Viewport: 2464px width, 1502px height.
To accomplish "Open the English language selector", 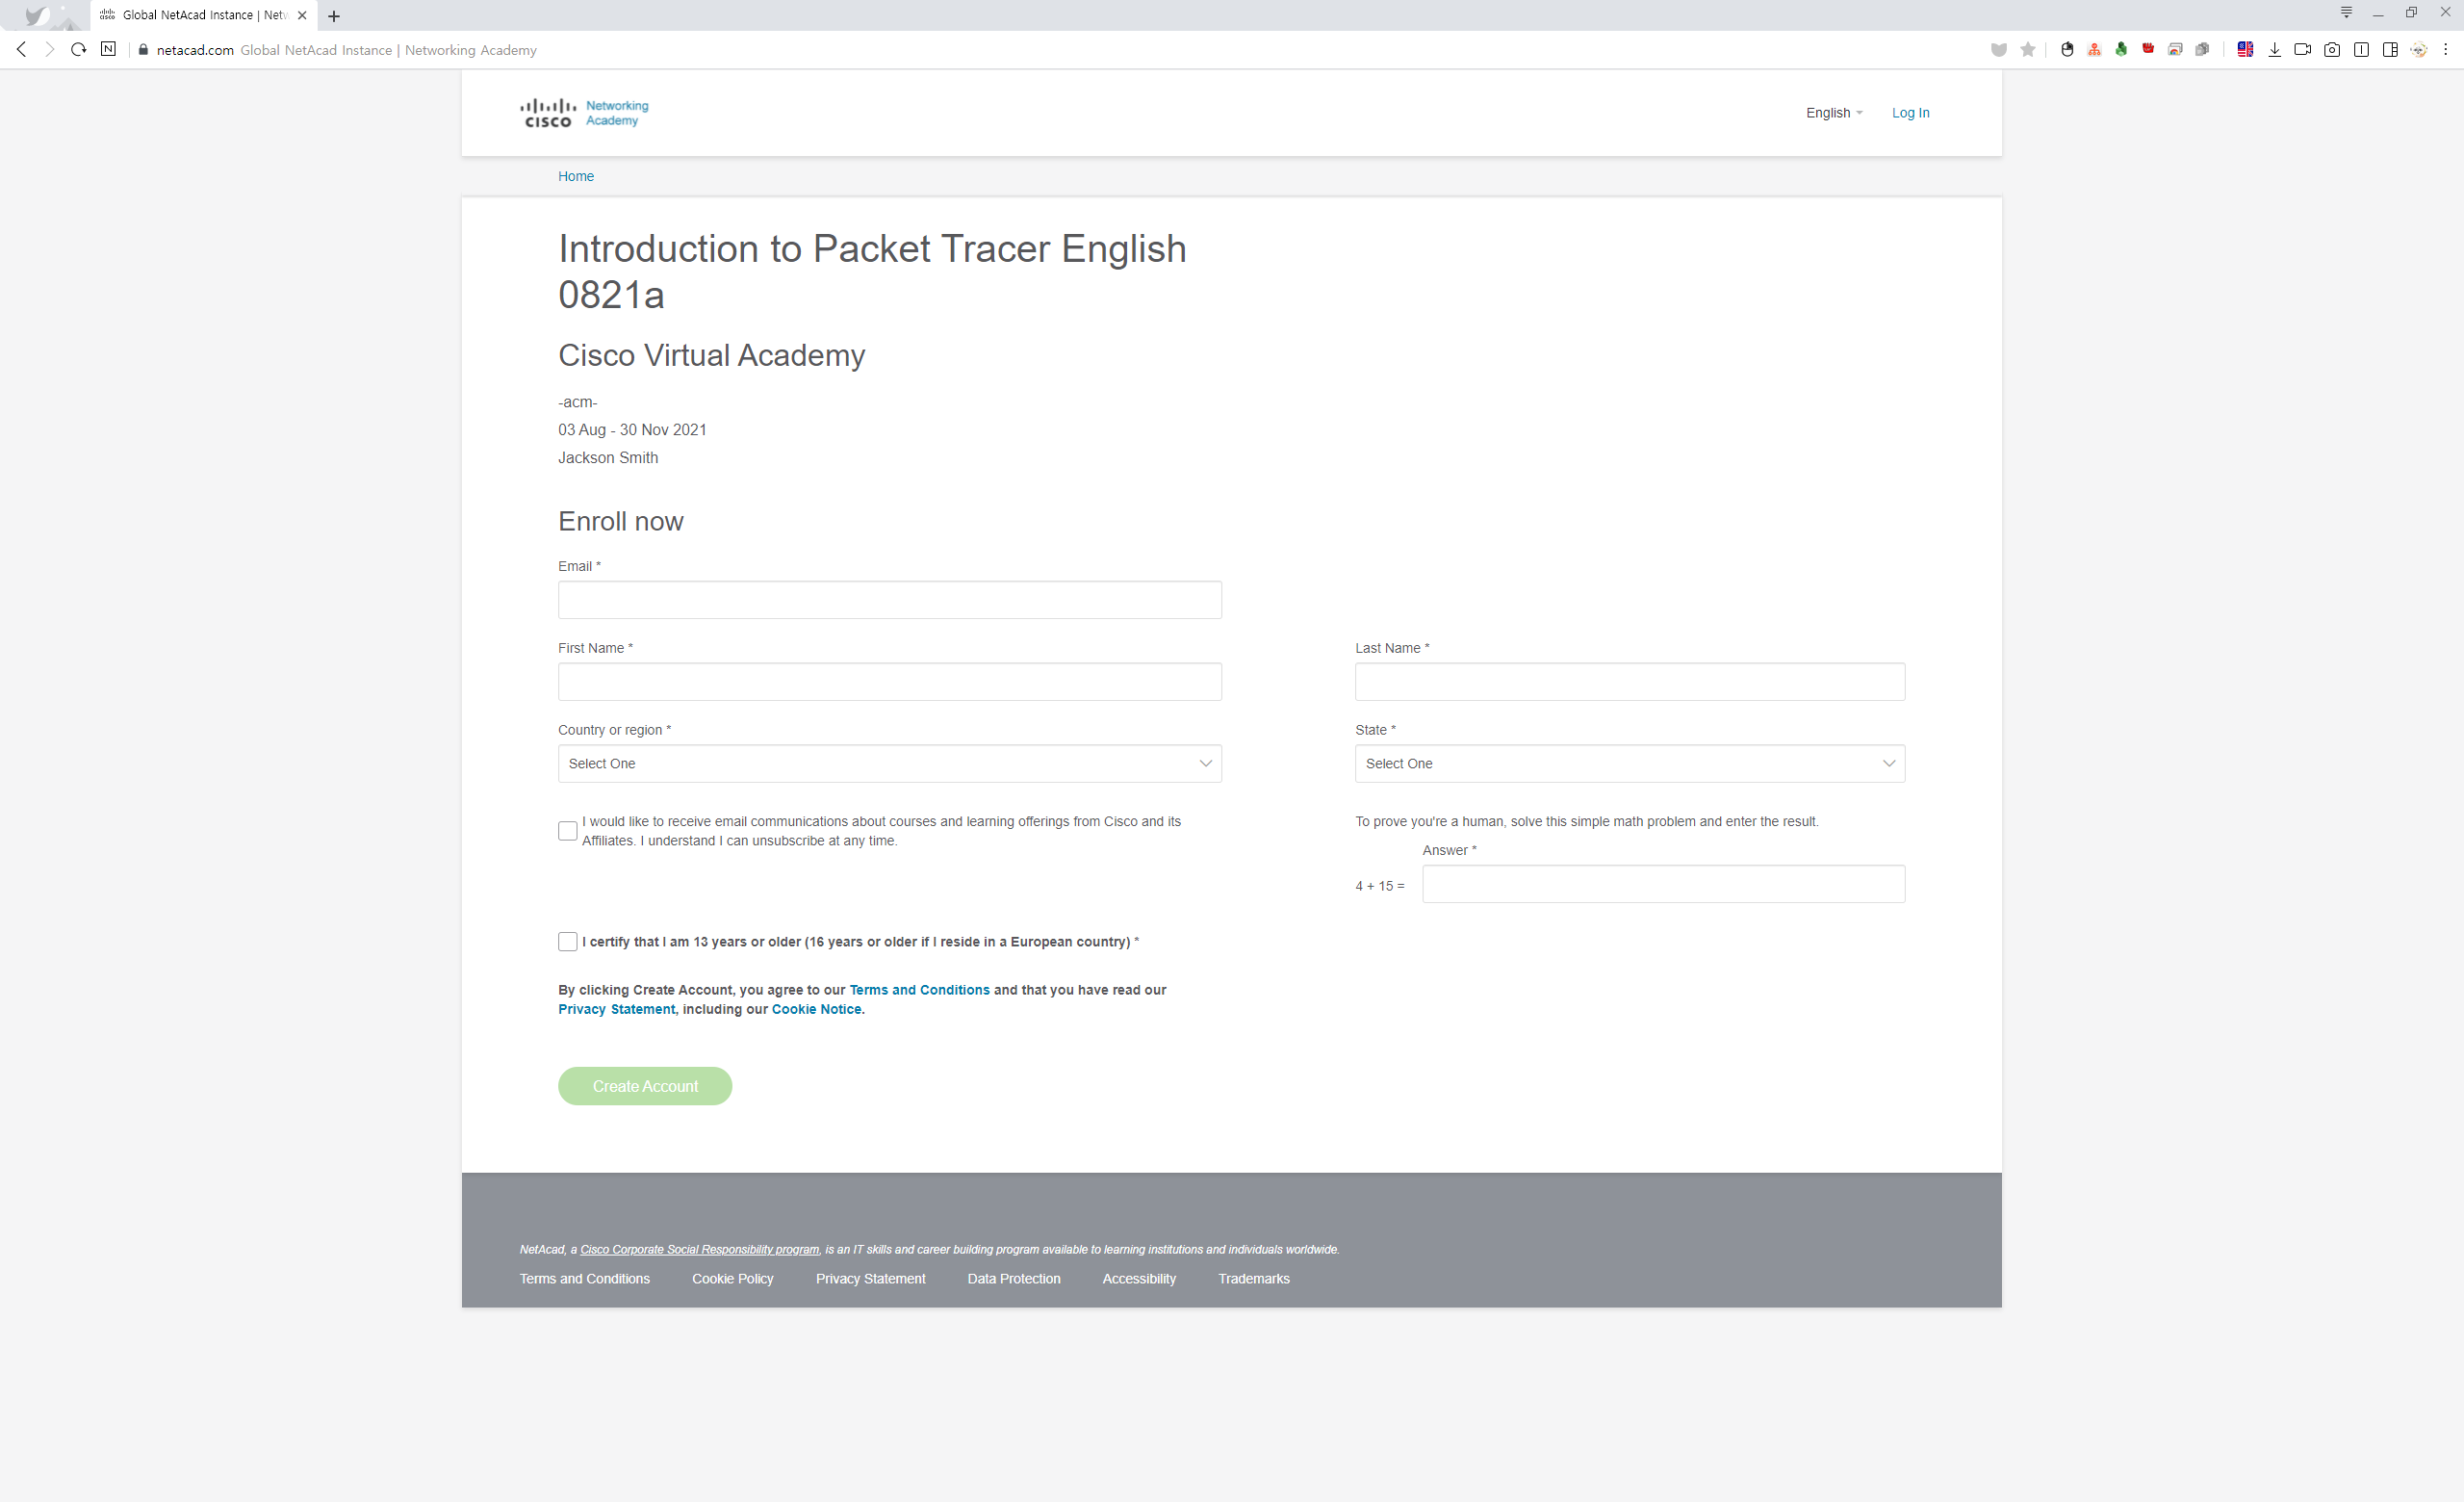I will click(1833, 113).
